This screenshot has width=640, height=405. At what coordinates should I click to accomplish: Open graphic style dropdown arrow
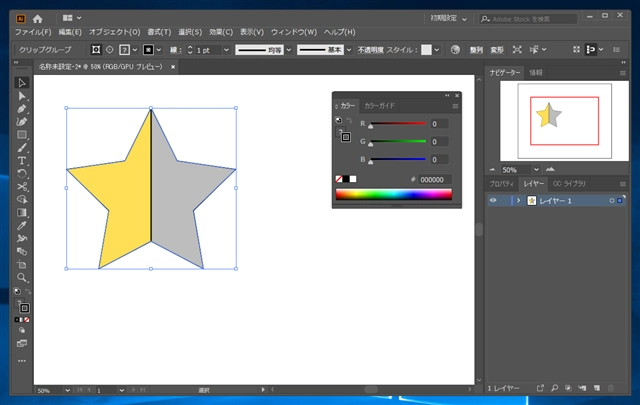tap(437, 50)
